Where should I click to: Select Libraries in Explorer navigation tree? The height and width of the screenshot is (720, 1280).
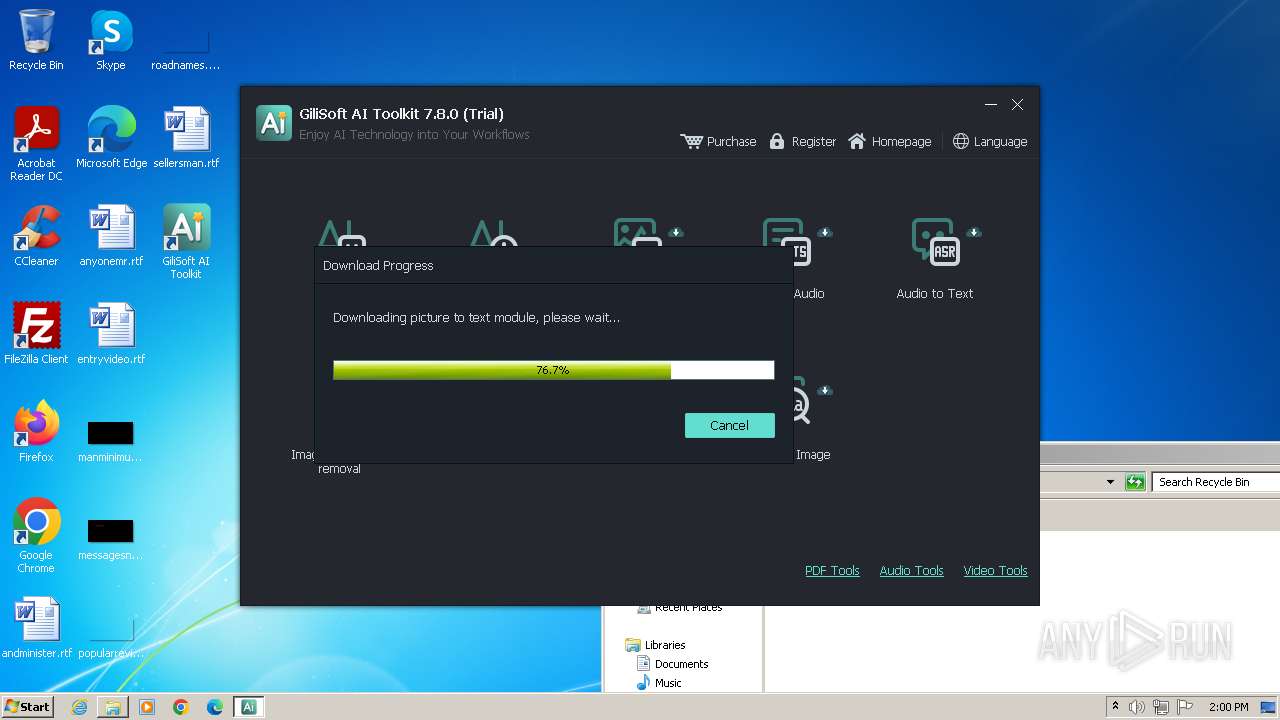point(664,645)
